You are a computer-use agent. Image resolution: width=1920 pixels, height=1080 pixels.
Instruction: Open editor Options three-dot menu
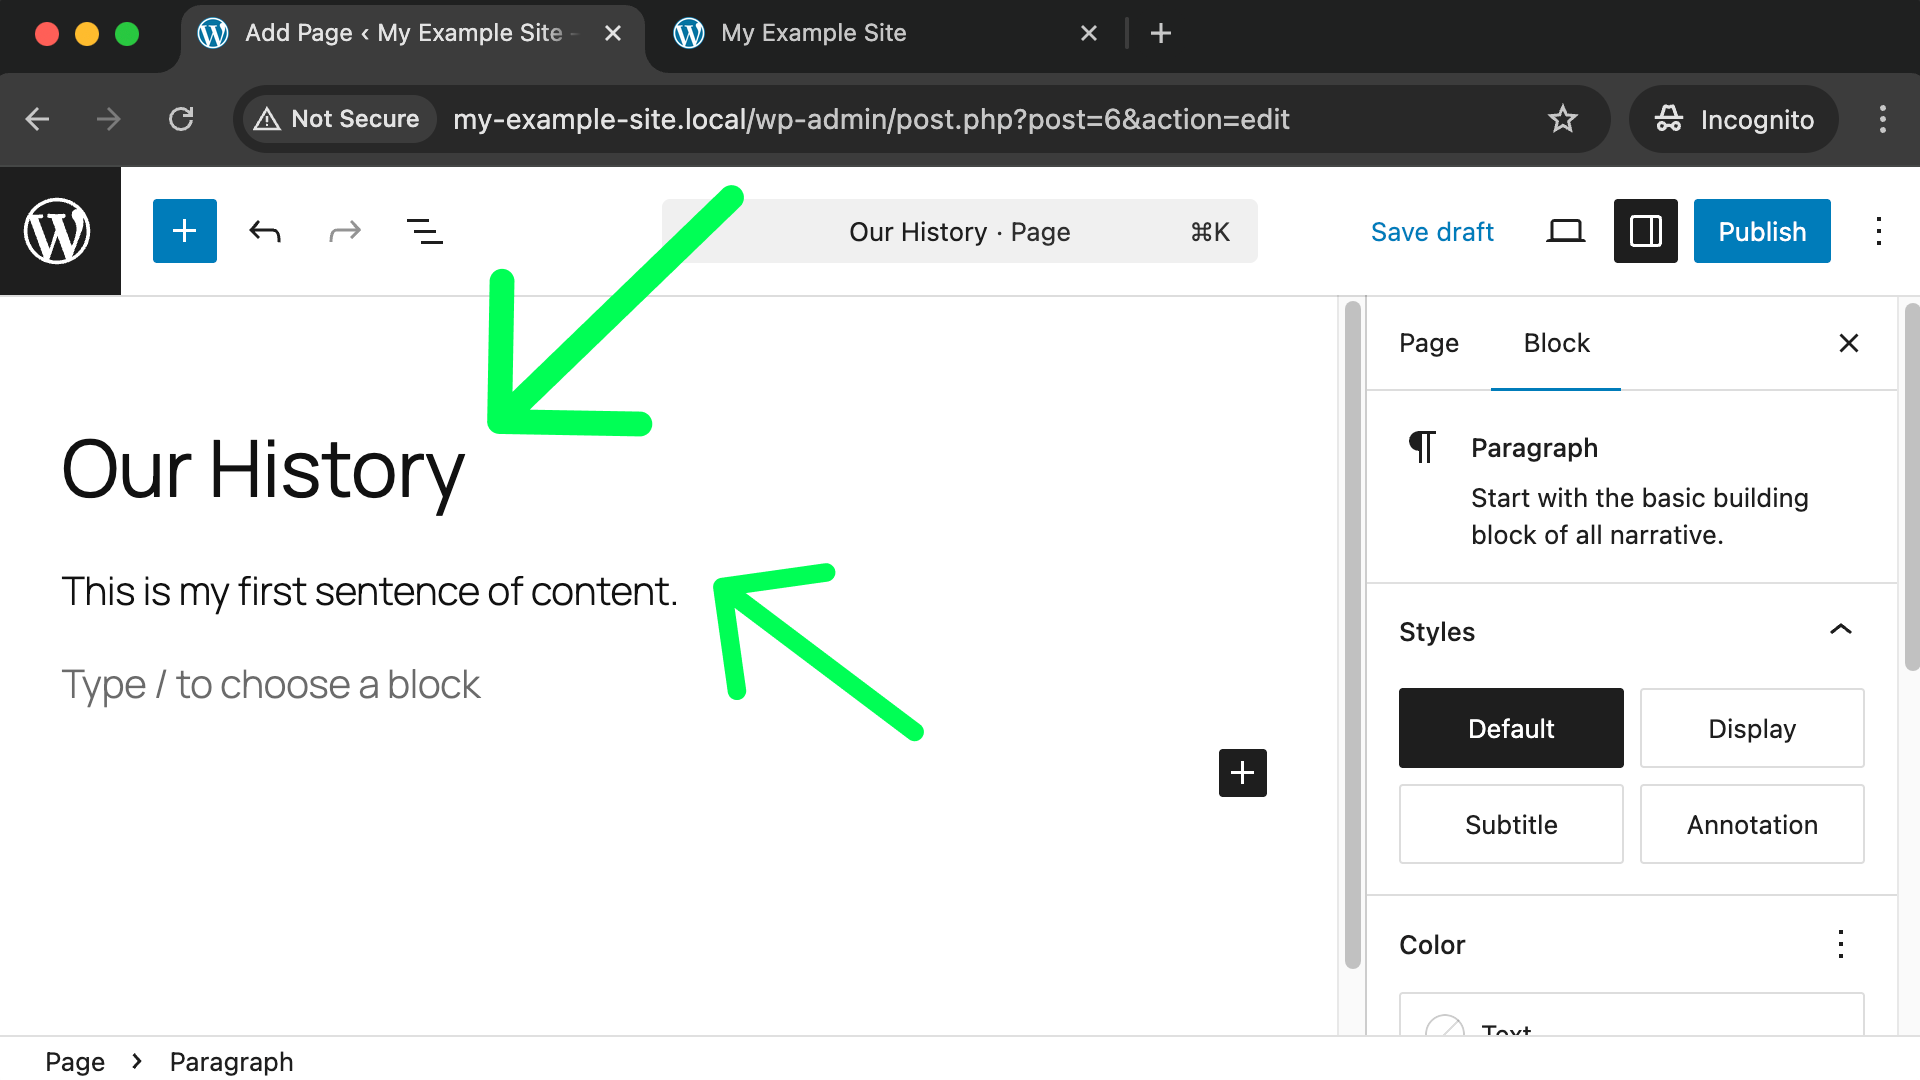click(1878, 231)
